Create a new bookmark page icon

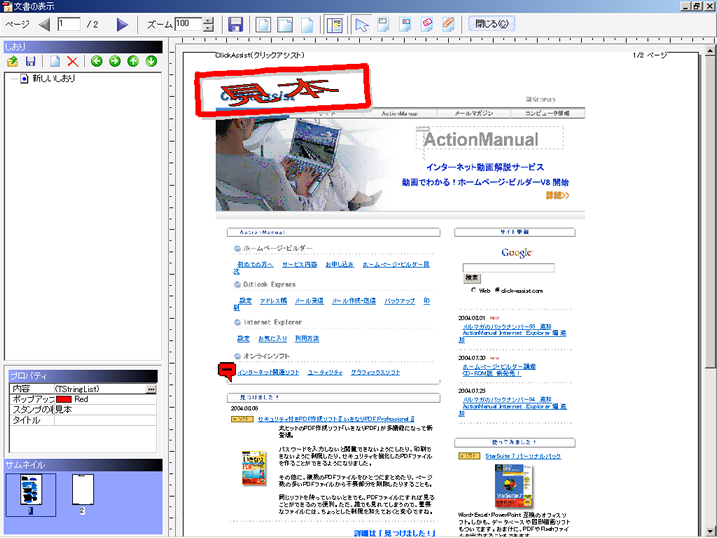55,61
